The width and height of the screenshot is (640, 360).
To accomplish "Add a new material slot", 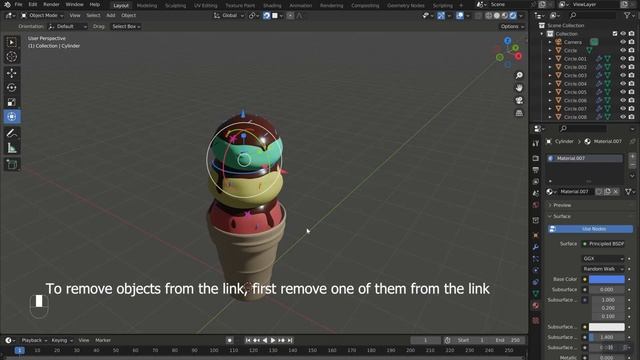I will coord(632,156).
